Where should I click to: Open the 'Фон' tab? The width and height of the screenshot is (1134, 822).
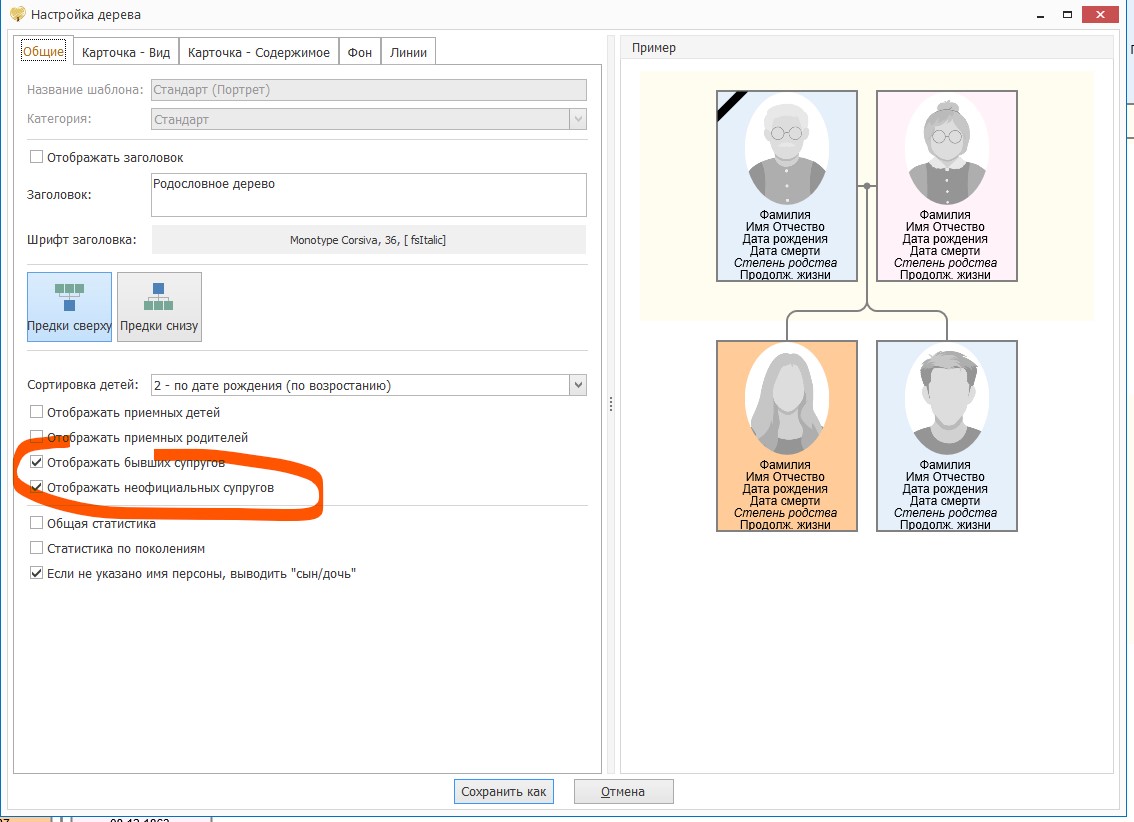coord(360,52)
